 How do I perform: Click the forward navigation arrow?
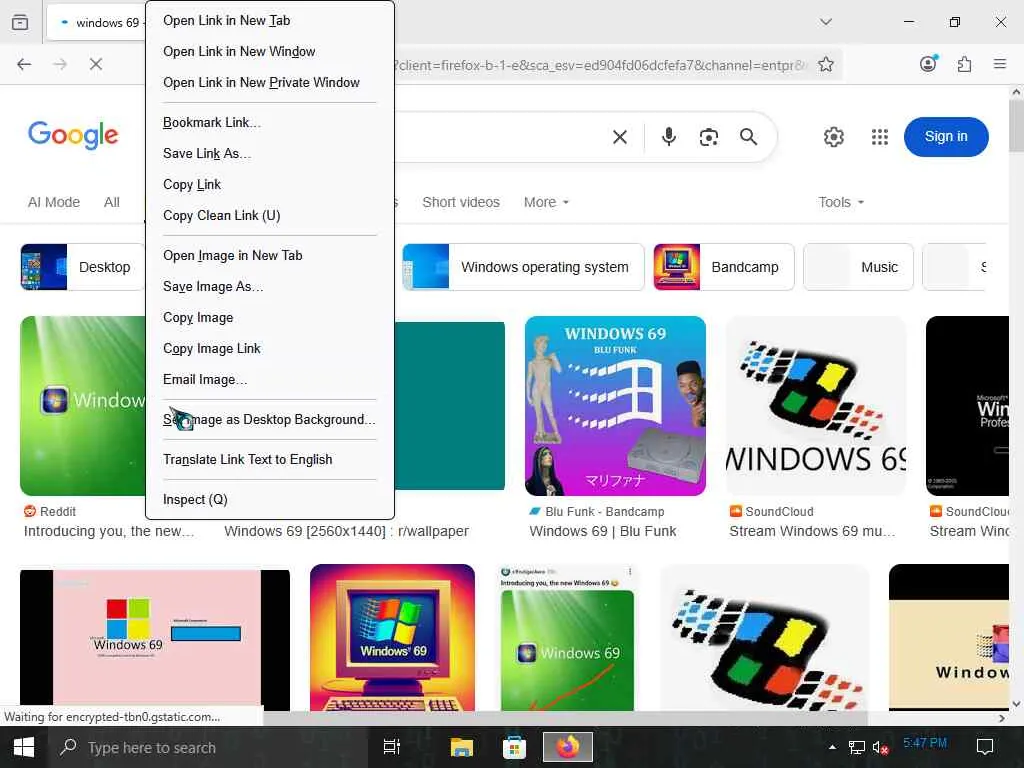60,64
